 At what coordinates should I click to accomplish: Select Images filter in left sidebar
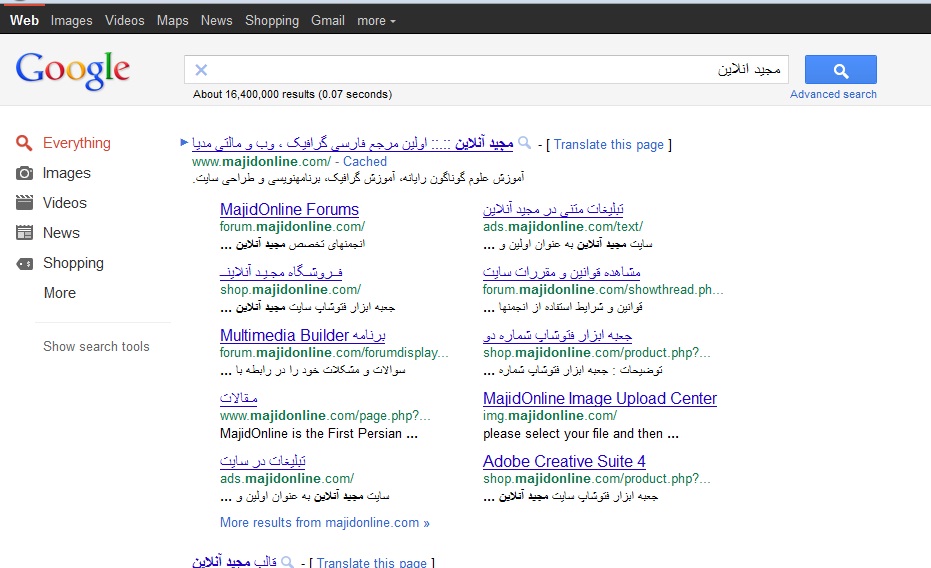tap(66, 173)
